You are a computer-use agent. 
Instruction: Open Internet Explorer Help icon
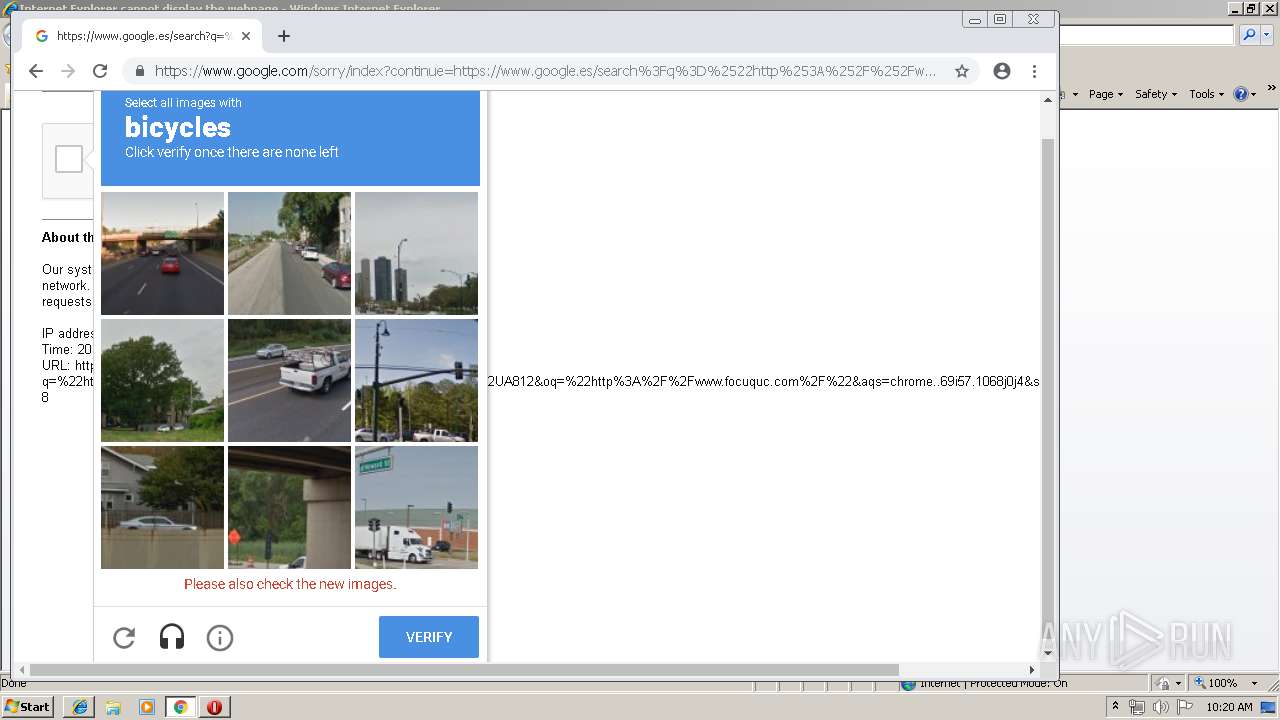(x=1241, y=94)
